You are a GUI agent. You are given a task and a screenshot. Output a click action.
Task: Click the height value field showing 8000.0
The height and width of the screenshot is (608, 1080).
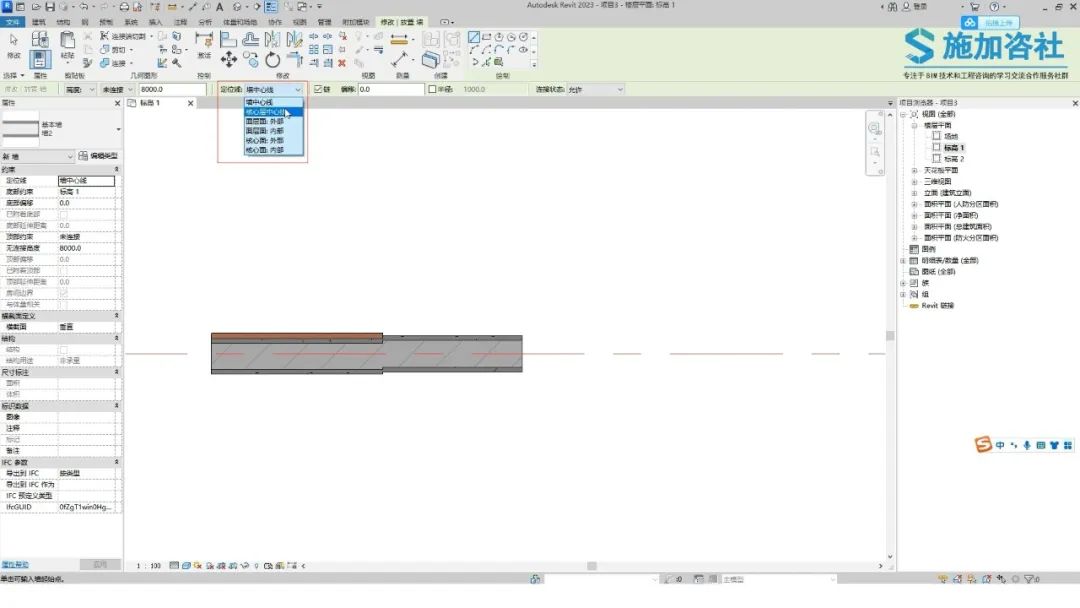172,90
